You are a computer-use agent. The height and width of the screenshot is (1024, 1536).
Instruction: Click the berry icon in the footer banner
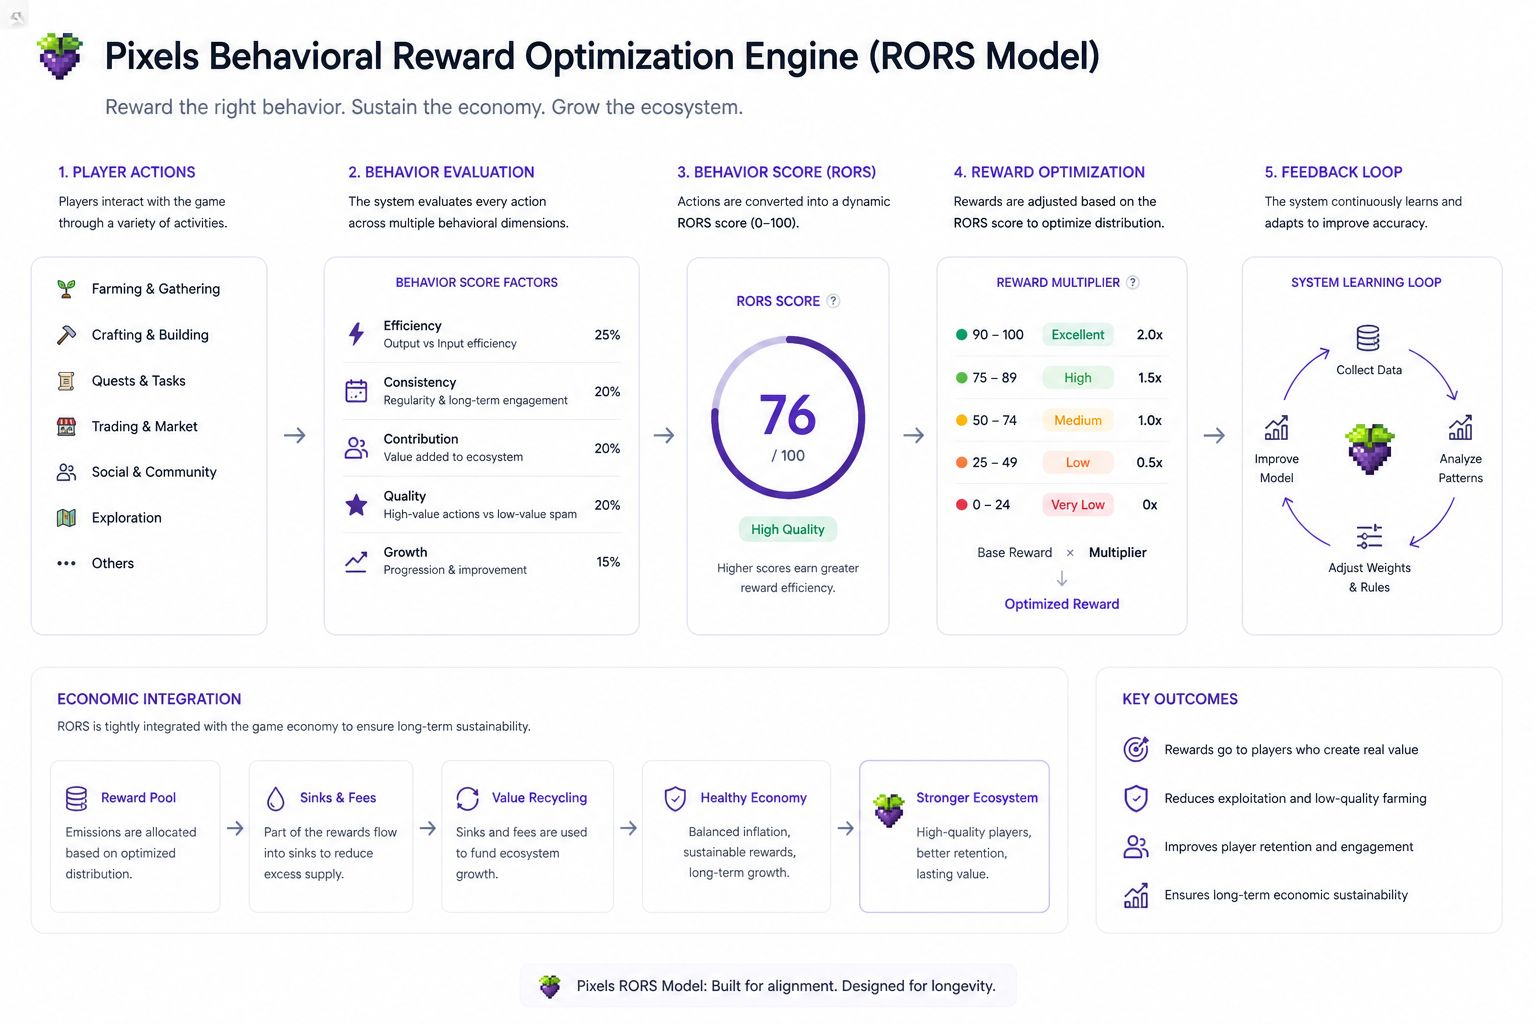click(550, 986)
